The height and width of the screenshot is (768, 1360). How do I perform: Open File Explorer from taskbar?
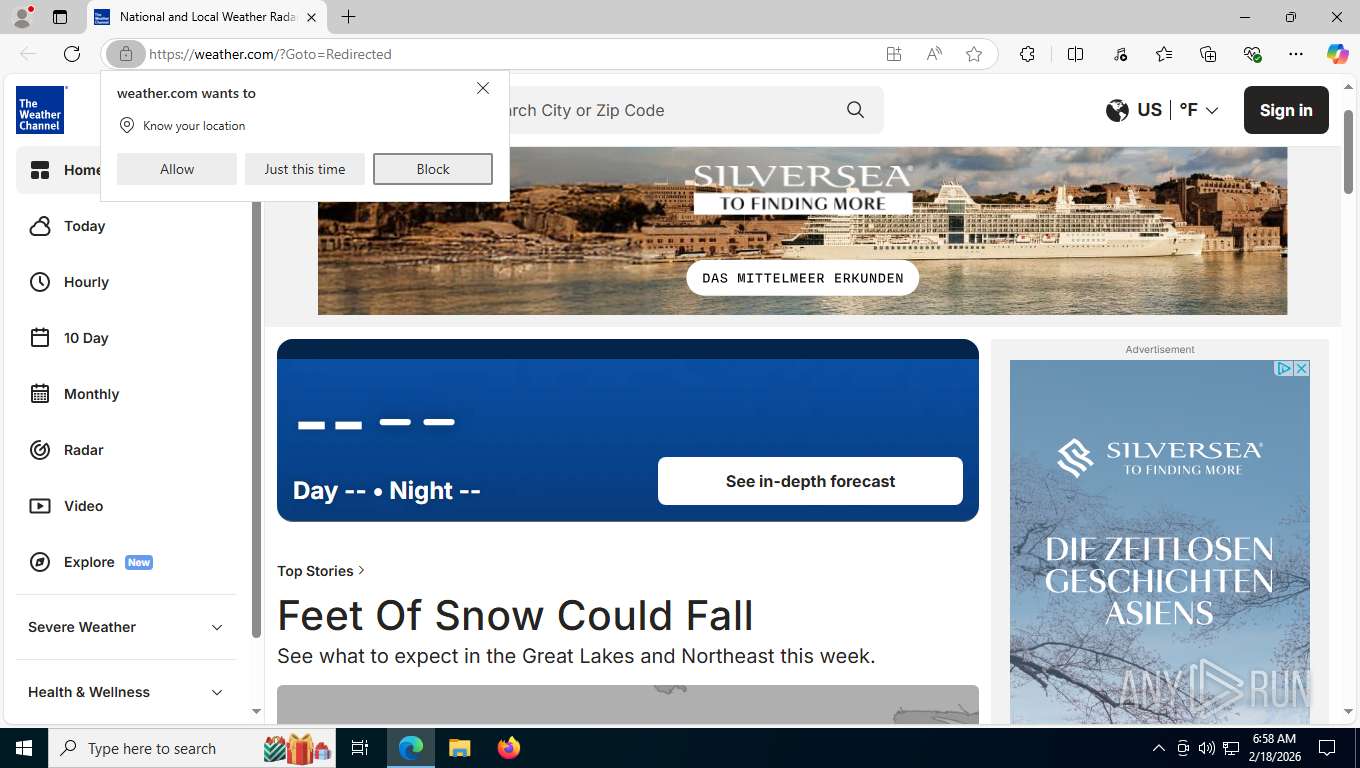[x=459, y=748]
